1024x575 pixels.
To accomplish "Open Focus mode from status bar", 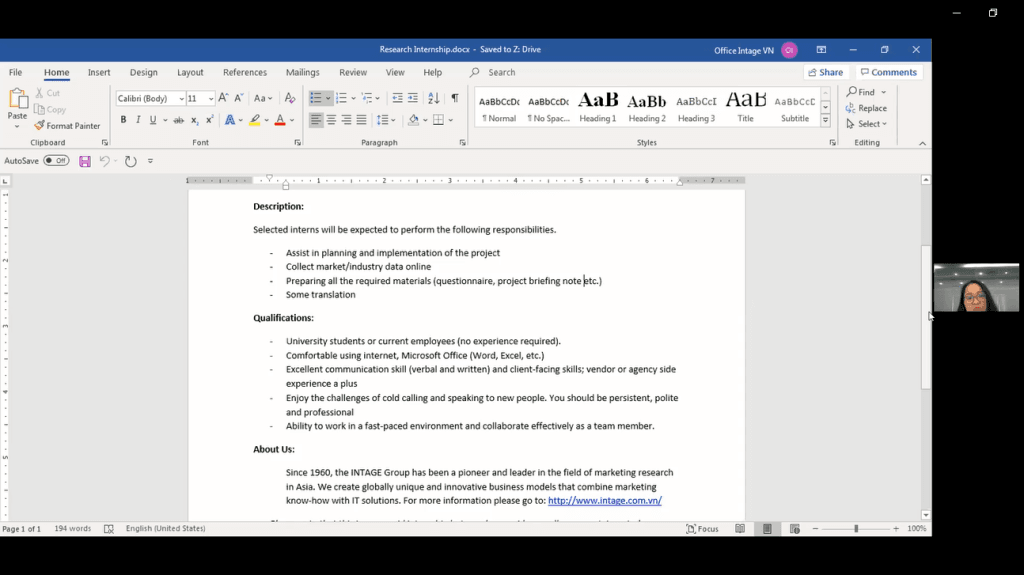I will (x=702, y=529).
